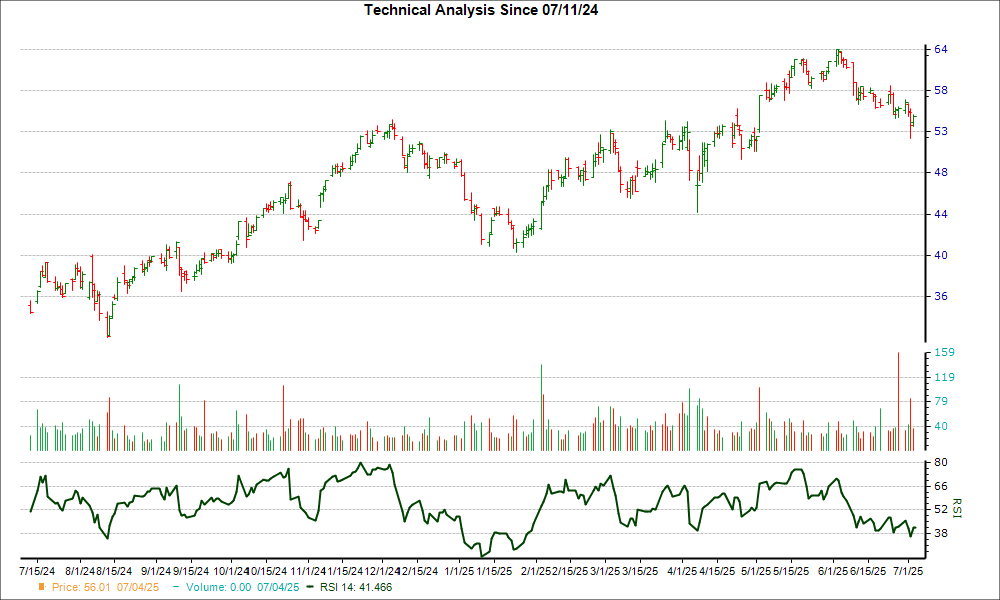The image size is (1000, 600).
Task: Click the 7/1/25 date label
Action: click(907, 571)
